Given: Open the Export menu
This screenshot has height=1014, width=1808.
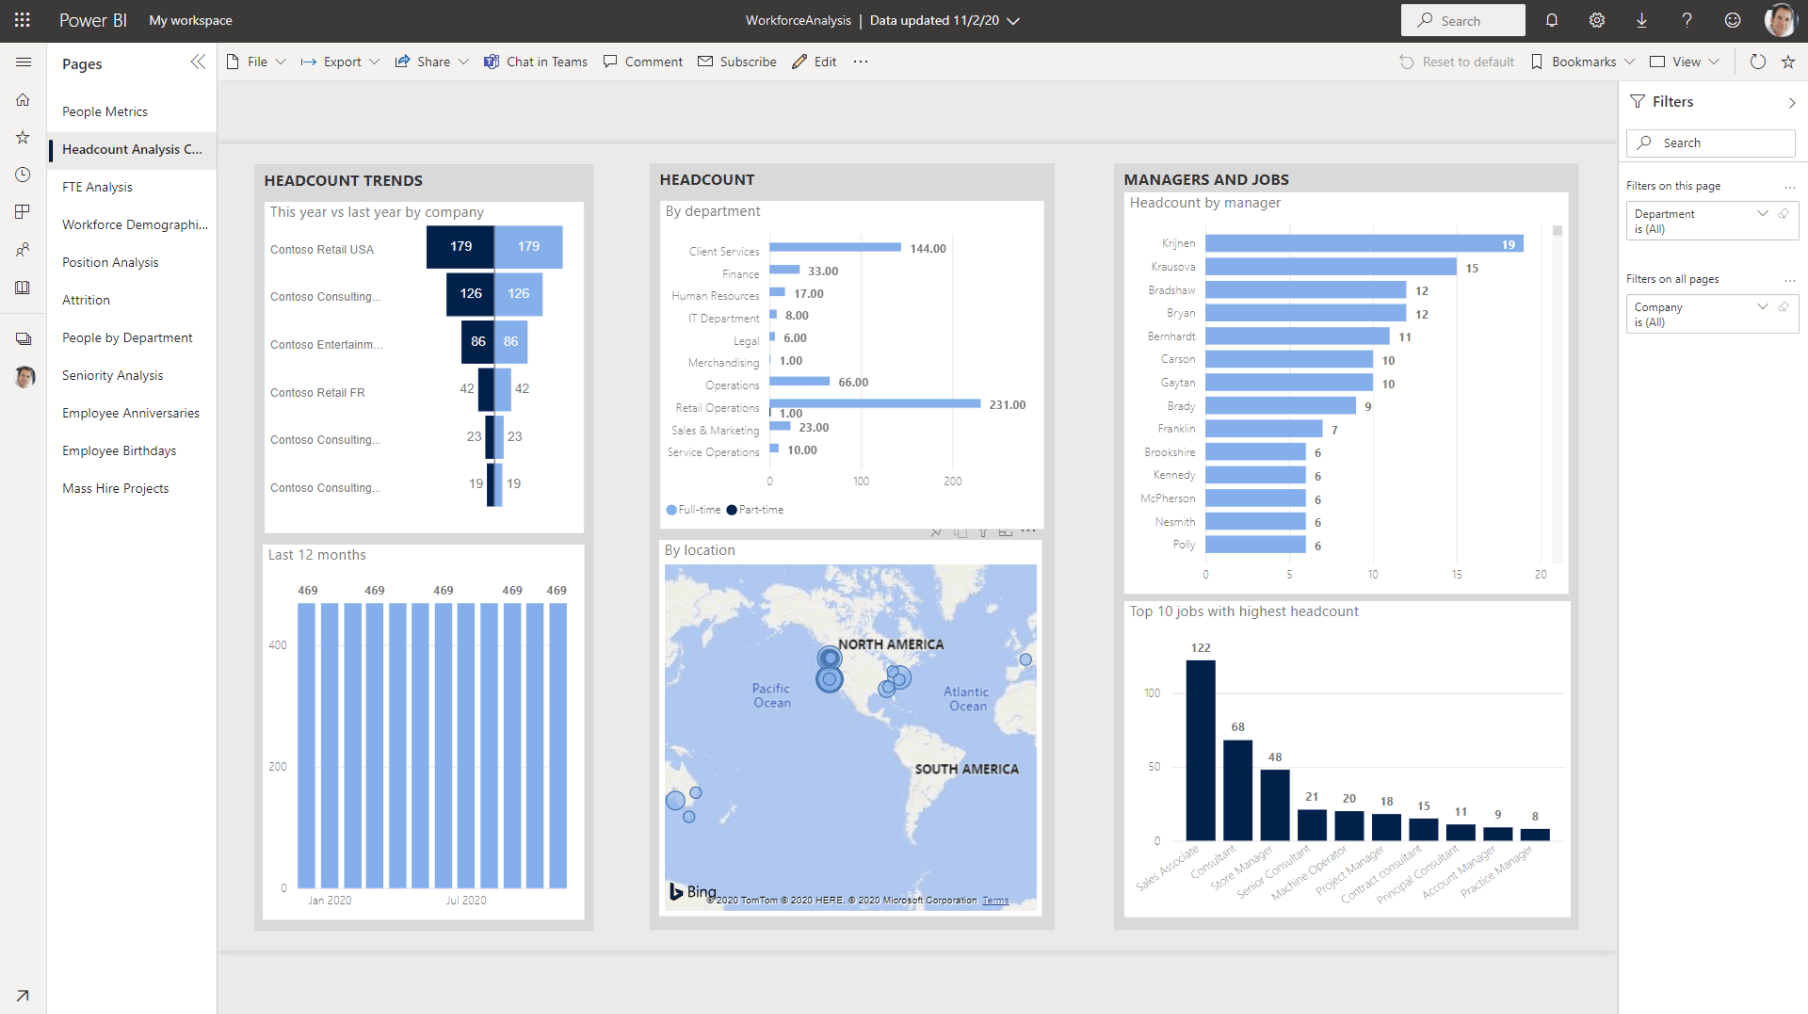Looking at the screenshot, I should (x=339, y=61).
